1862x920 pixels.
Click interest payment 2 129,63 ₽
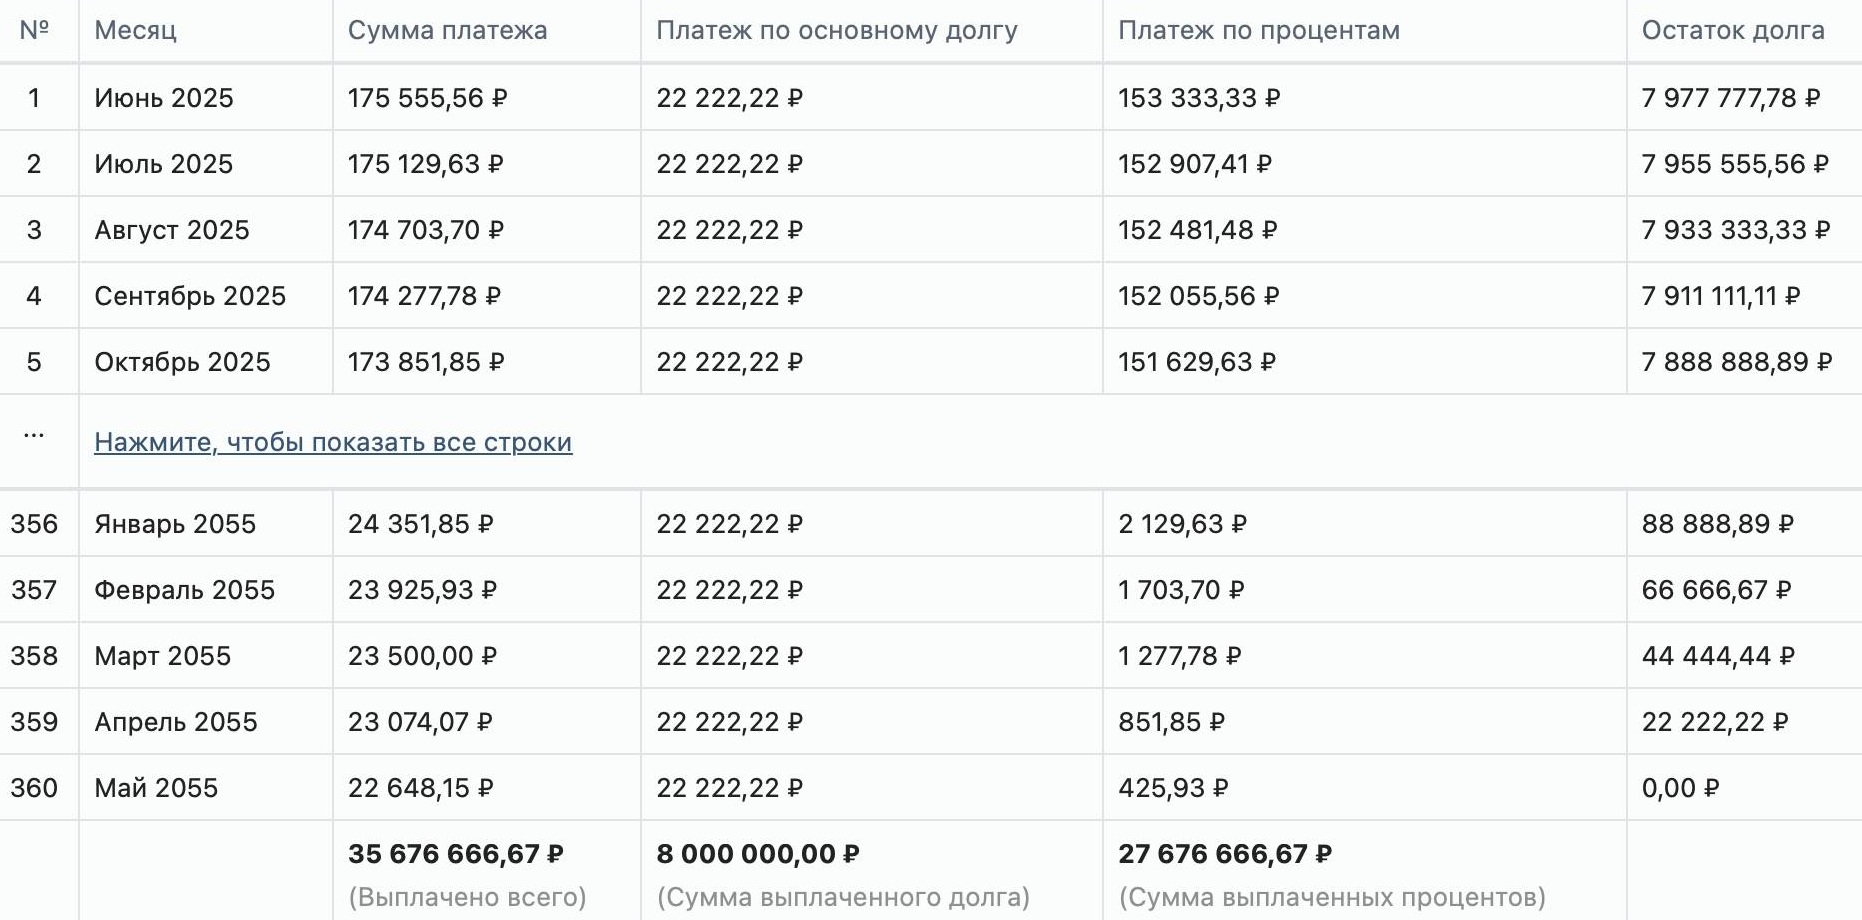[x=1183, y=524]
